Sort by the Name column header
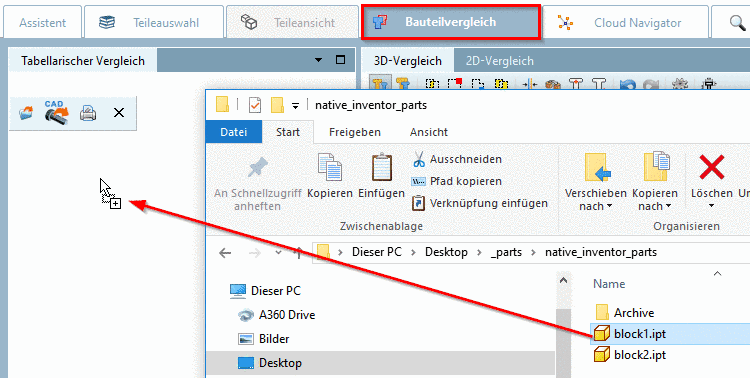 (x=609, y=284)
